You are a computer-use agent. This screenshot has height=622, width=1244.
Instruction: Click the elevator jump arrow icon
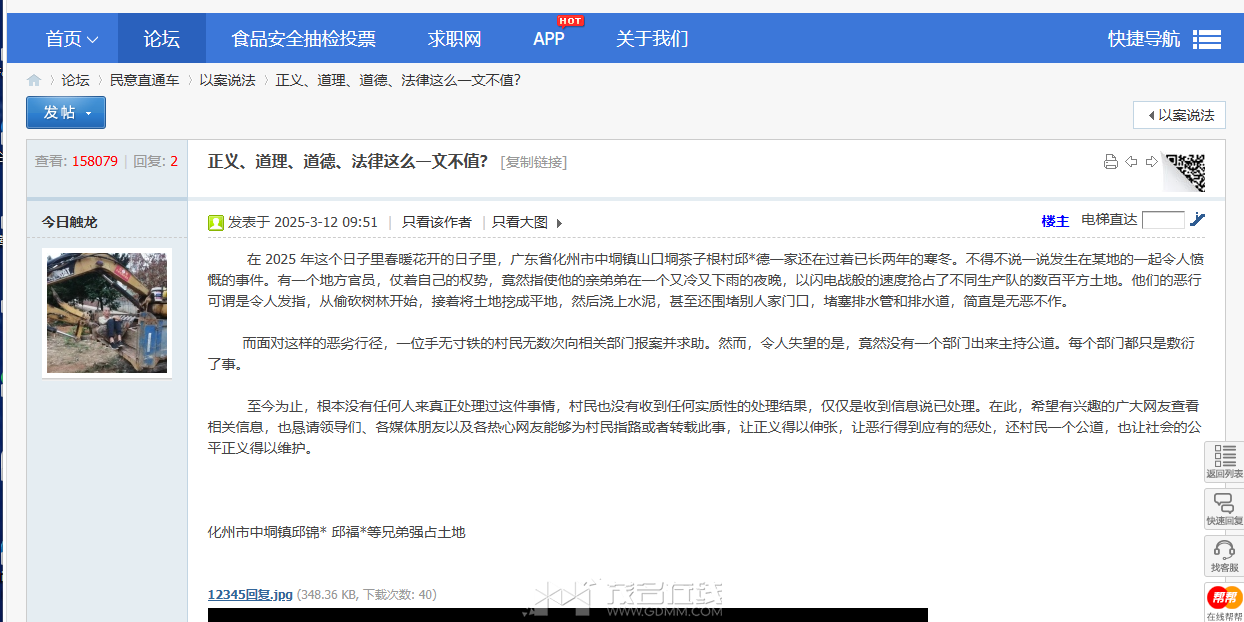(x=1198, y=220)
